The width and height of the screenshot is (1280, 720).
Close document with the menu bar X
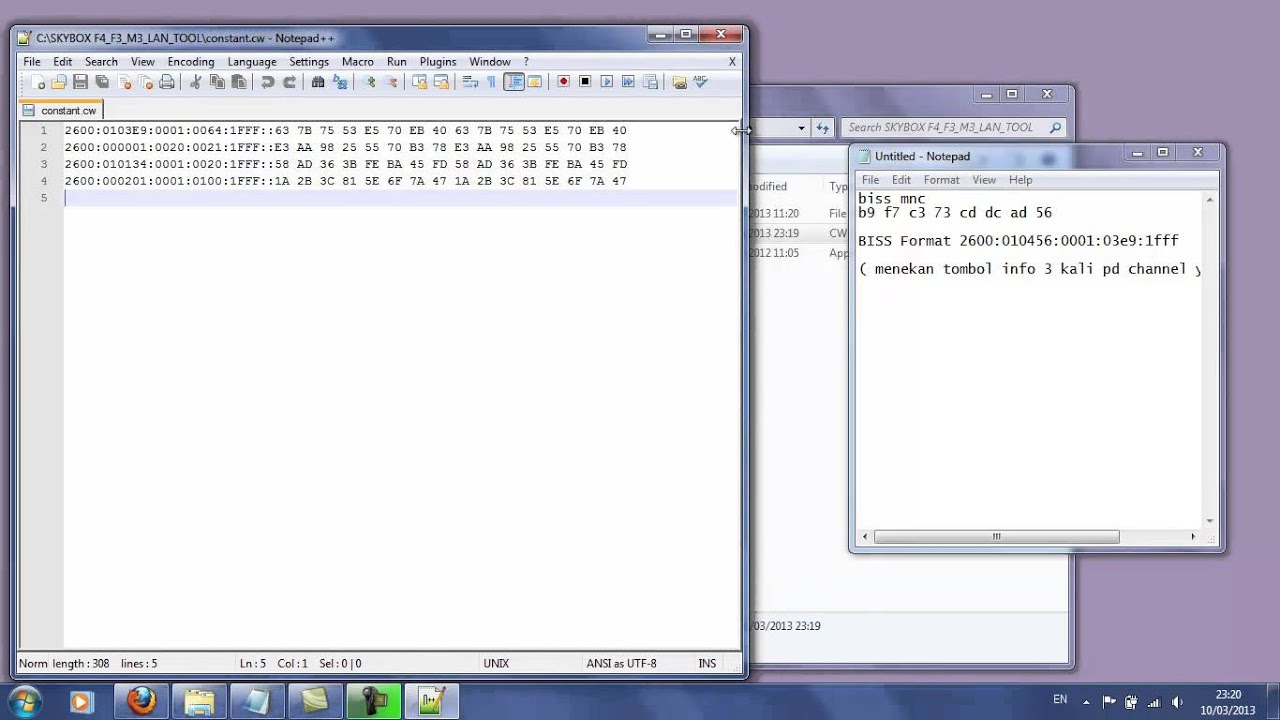coord(732,62)
